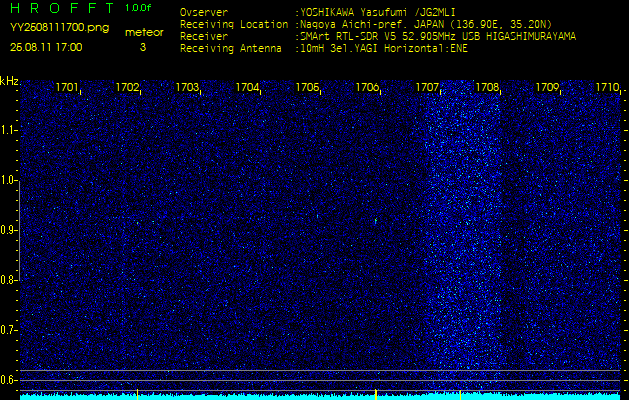Viewport: 629px width, 400px height.
Task: Click the "1701" time label
Action: 67,87
